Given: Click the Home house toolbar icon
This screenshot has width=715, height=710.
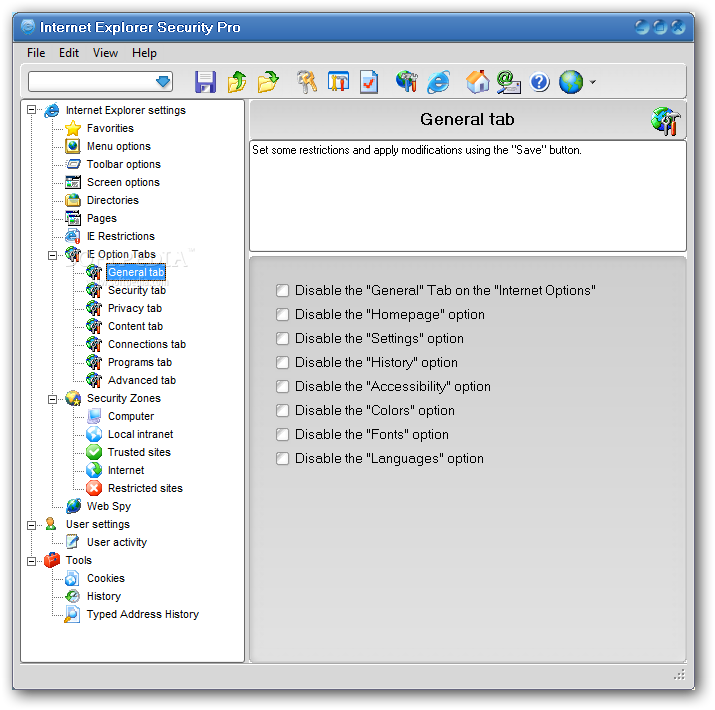Looking at the screenshot, I should [477, 83].
